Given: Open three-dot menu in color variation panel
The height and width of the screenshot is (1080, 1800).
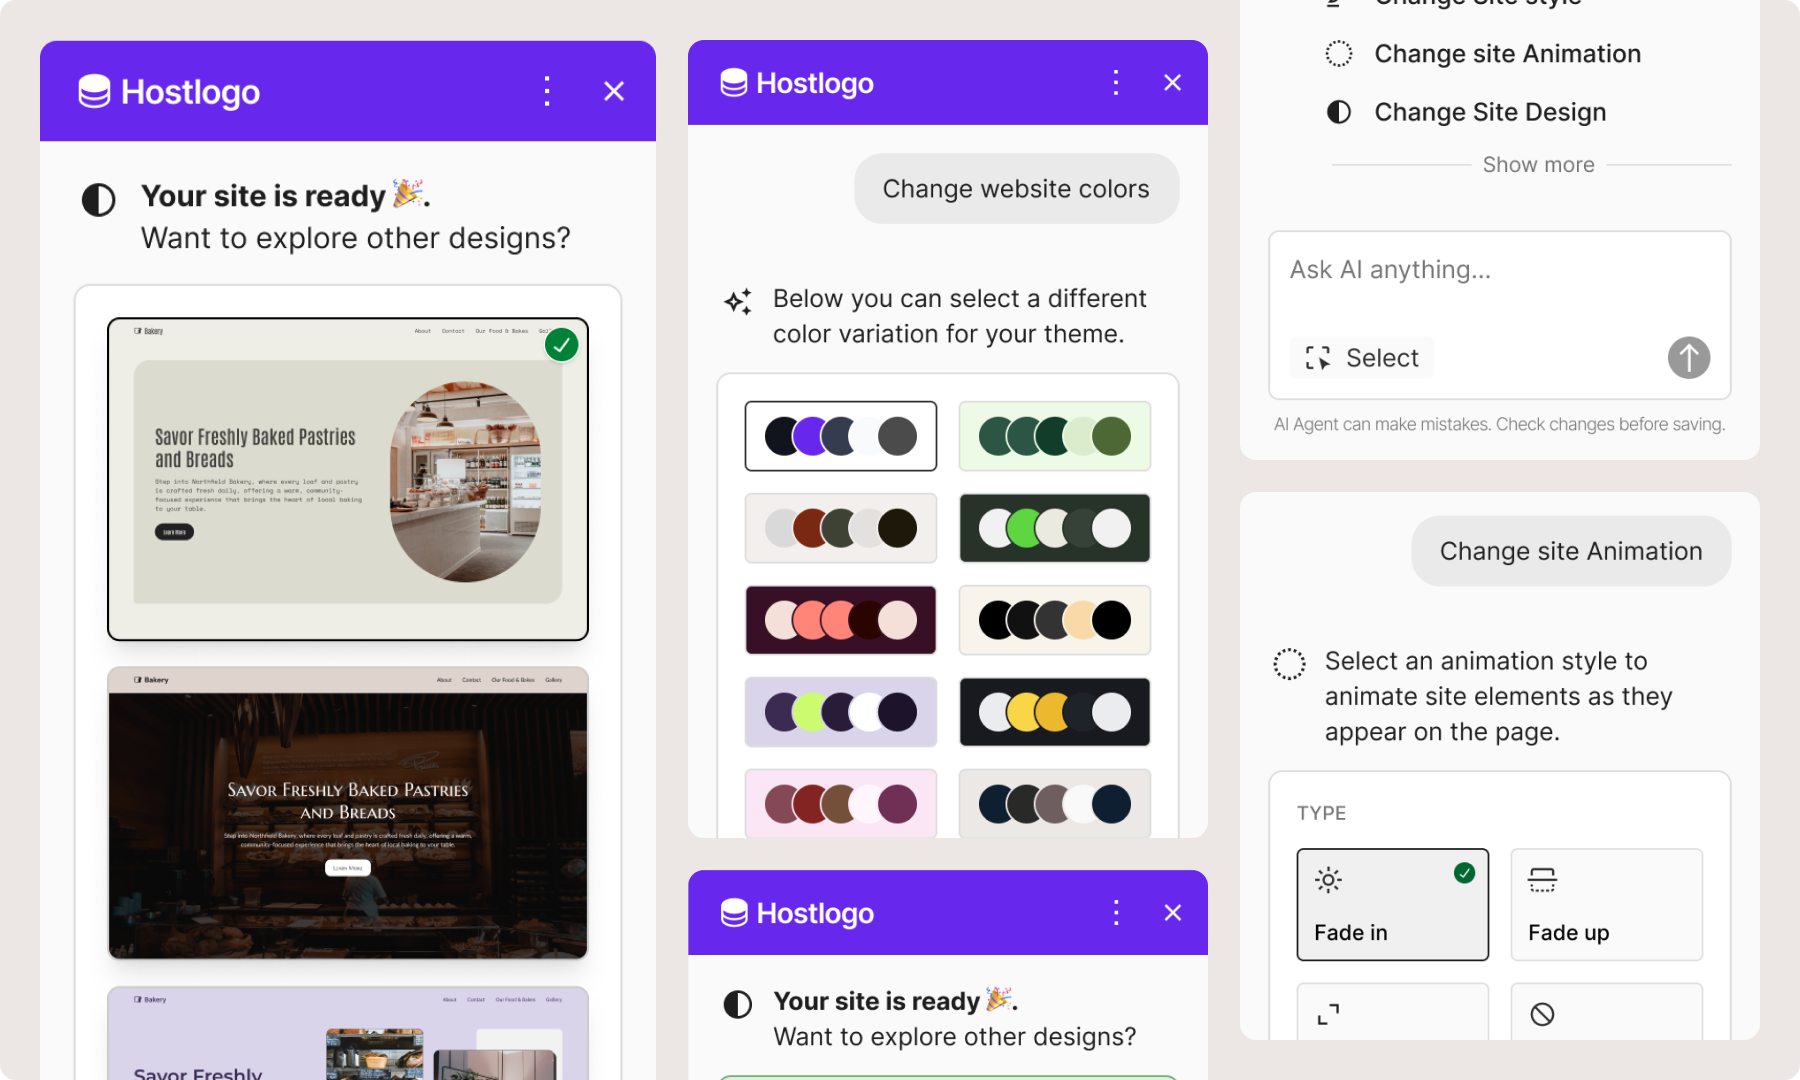Looking at the screenshot, I should [x=1116, y=83].
